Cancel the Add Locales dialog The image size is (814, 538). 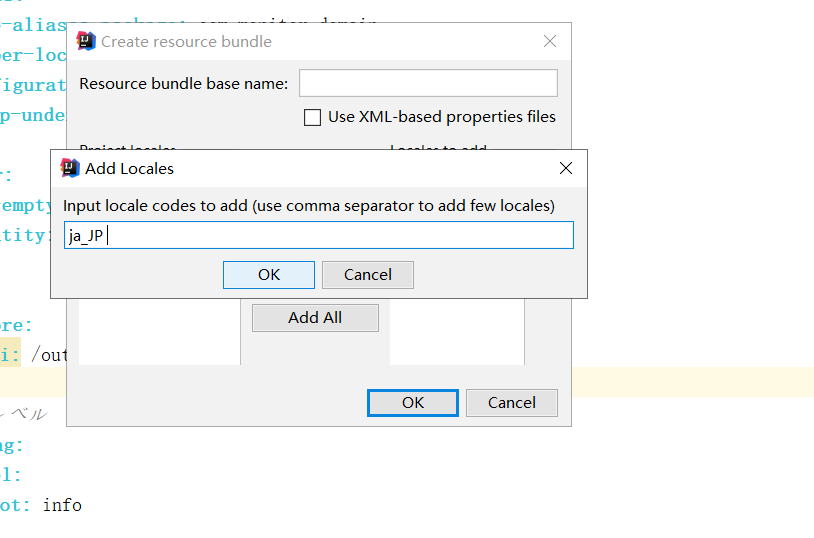[x=368, y=275]
